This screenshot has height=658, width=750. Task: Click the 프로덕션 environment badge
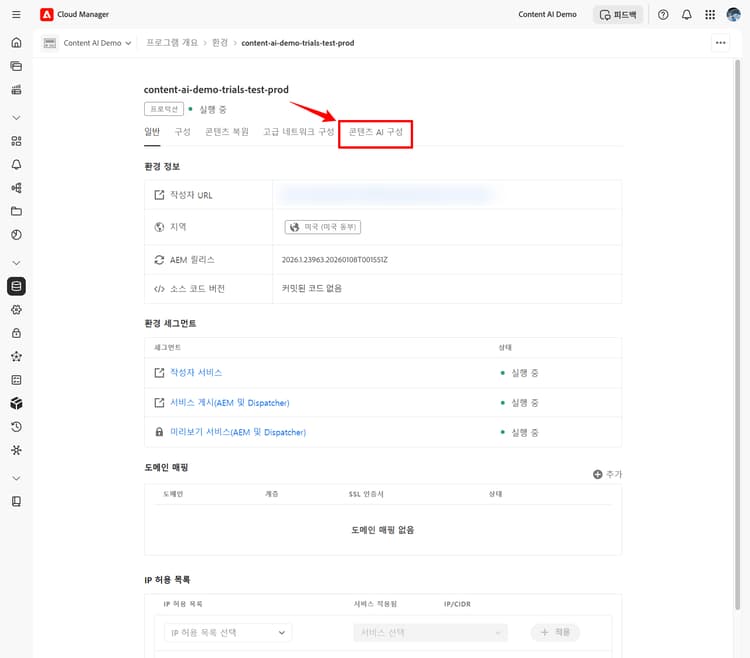tap(164, 109)
